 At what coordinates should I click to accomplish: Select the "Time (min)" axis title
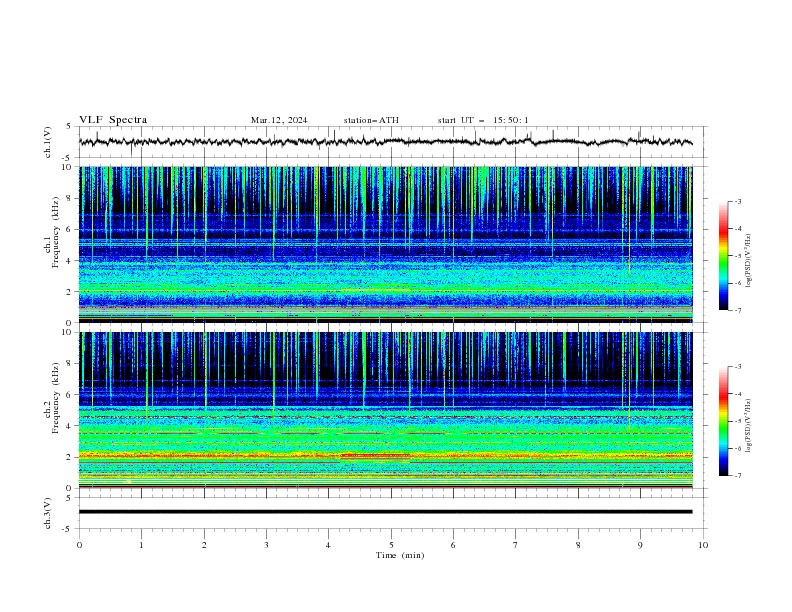(x=400, y=555)
